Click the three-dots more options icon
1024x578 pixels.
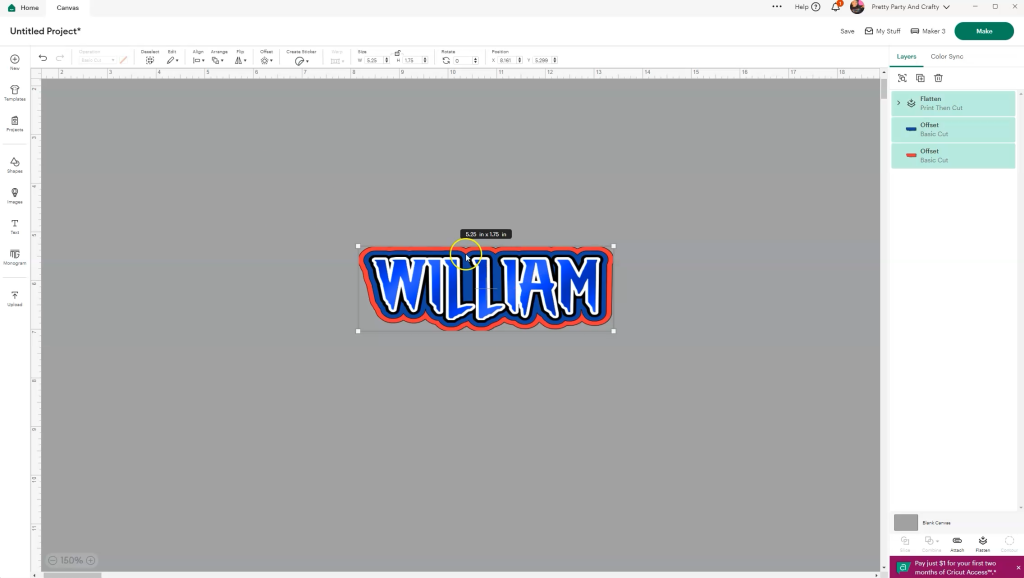776,7
